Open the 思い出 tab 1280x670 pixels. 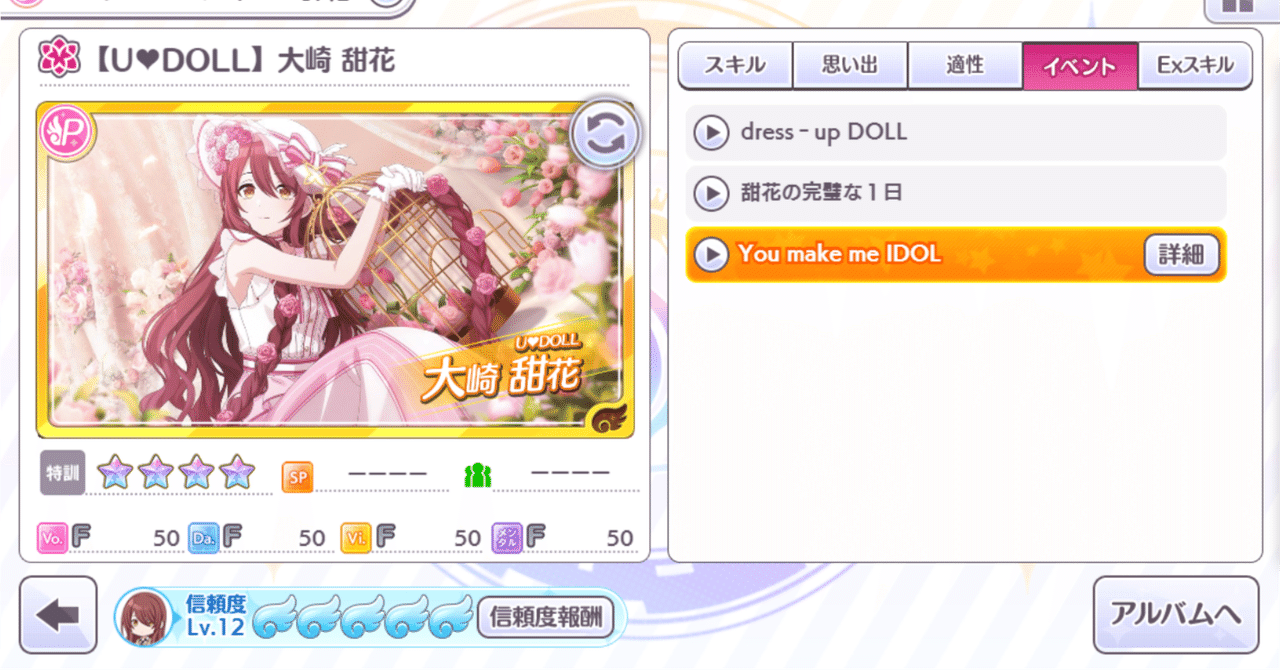850,66
